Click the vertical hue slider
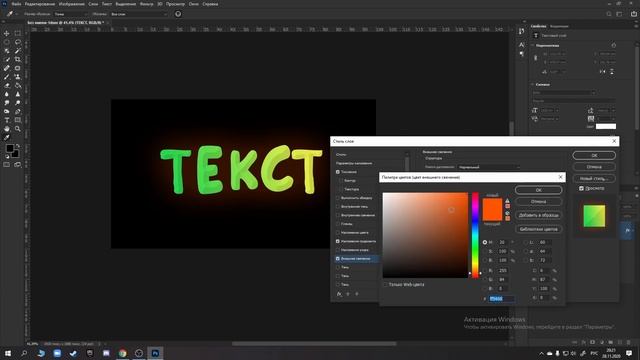The width and height of the screenshot is (640, 360). 475,236
